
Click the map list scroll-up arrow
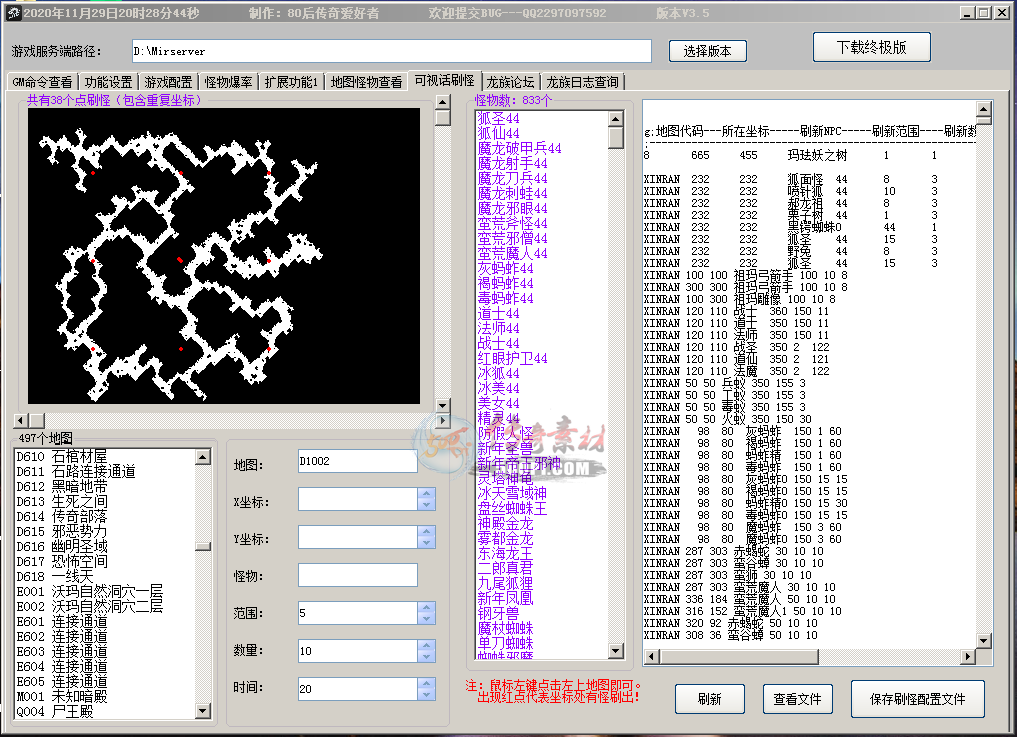(x=203, y=457)
